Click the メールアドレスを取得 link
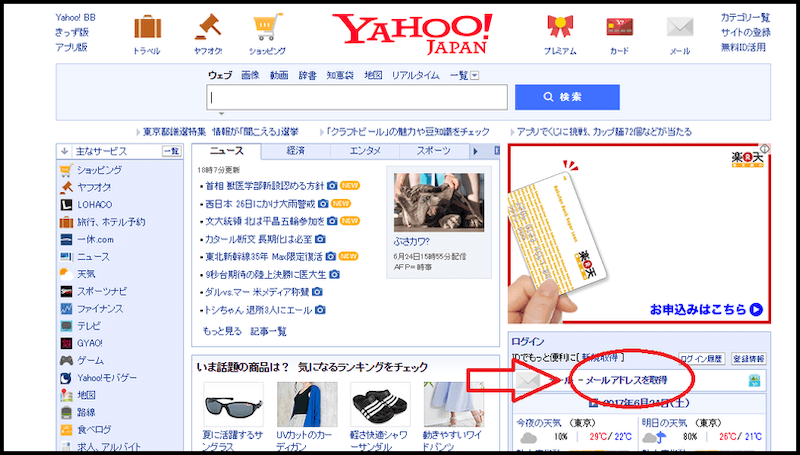Image resolution: width=800 pixels, height=455 pixels. [626, 380]
